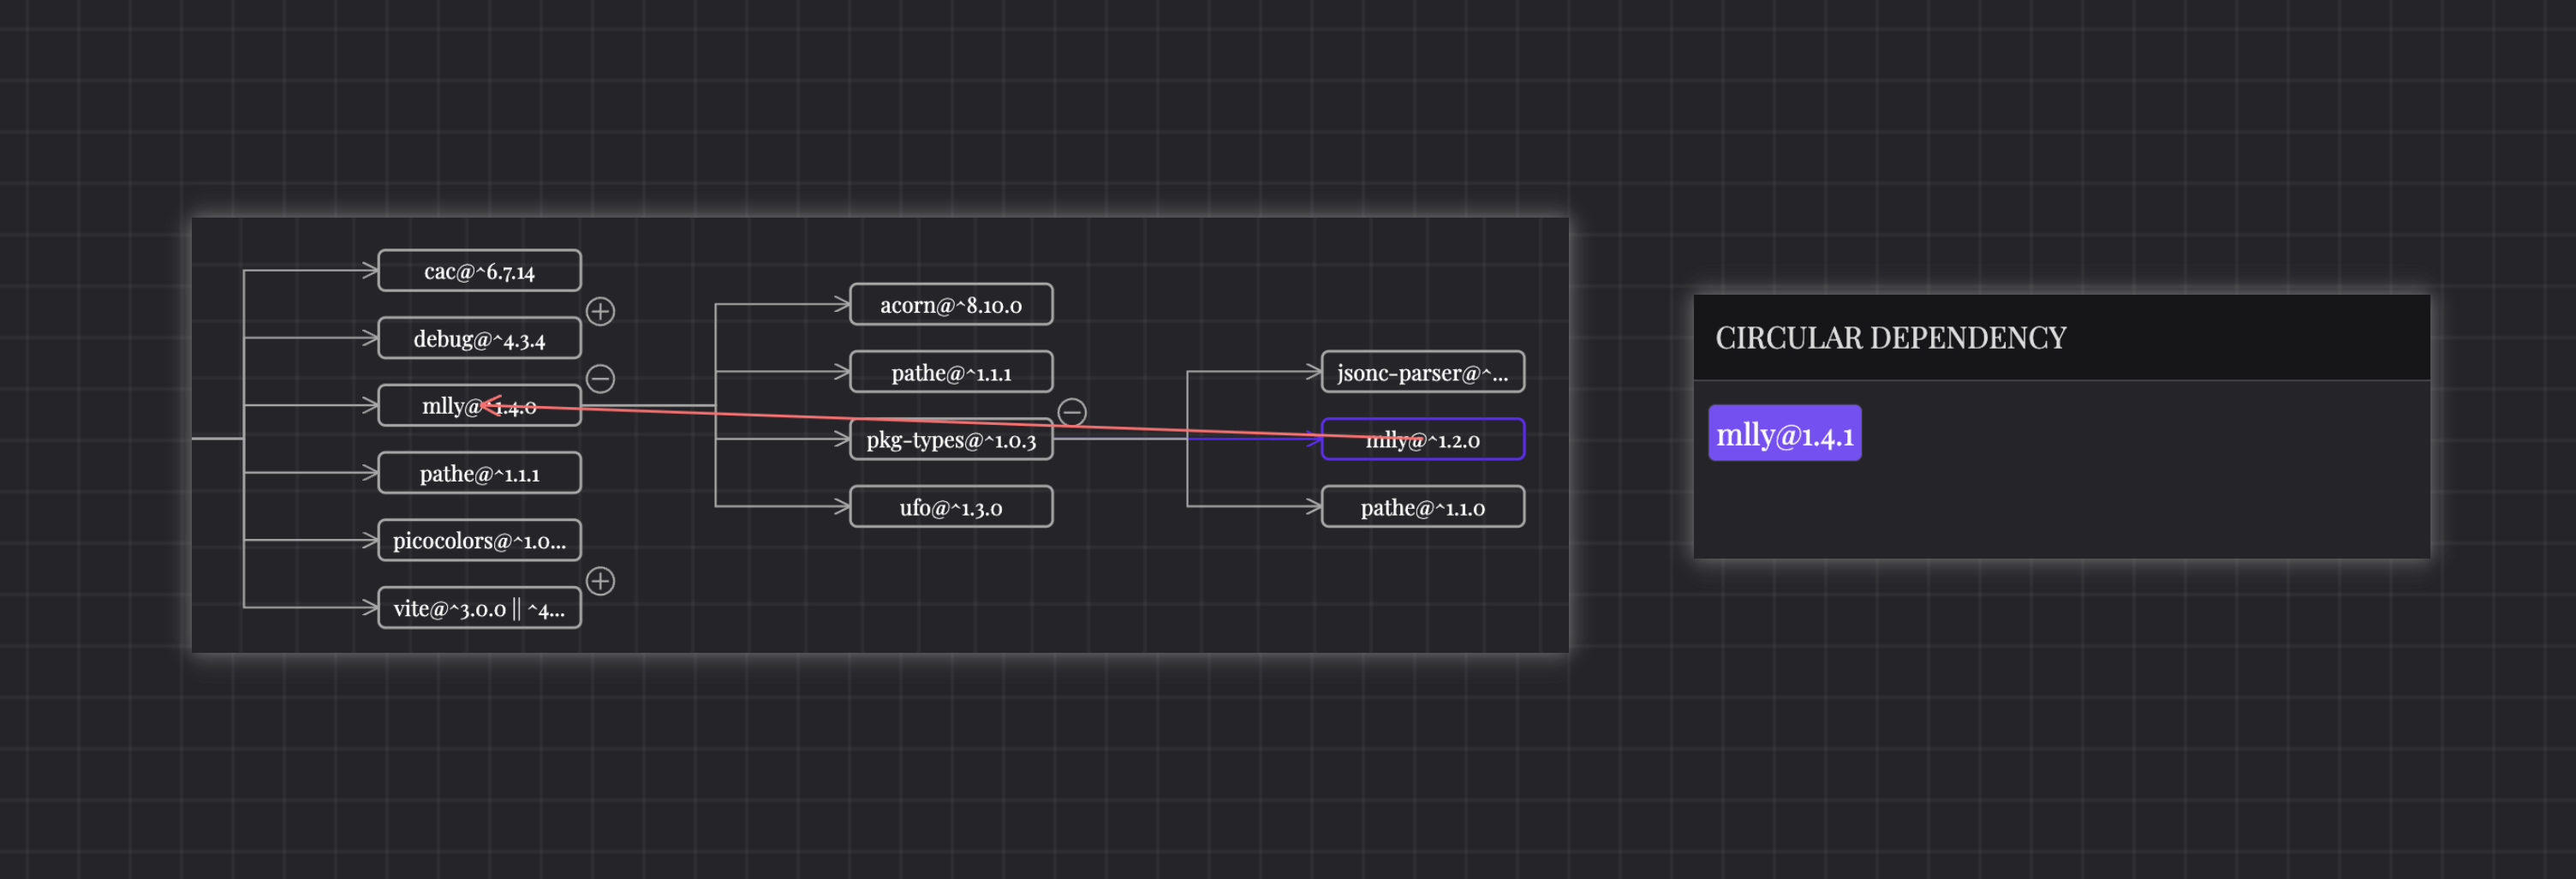Click the highlighted mlly@^1.2.0 node
The width and height of the screenshot is (2576, 879).
[x=1423, y=439]
